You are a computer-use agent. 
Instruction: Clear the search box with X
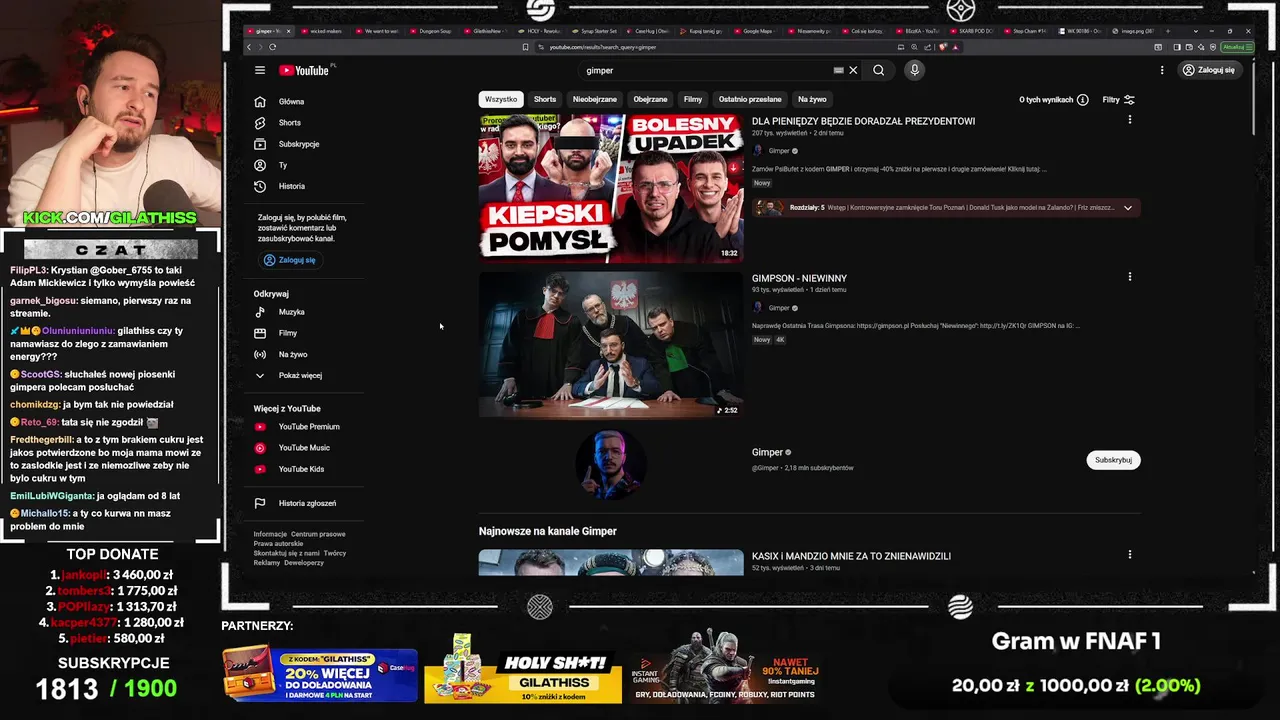coord(853,70)
